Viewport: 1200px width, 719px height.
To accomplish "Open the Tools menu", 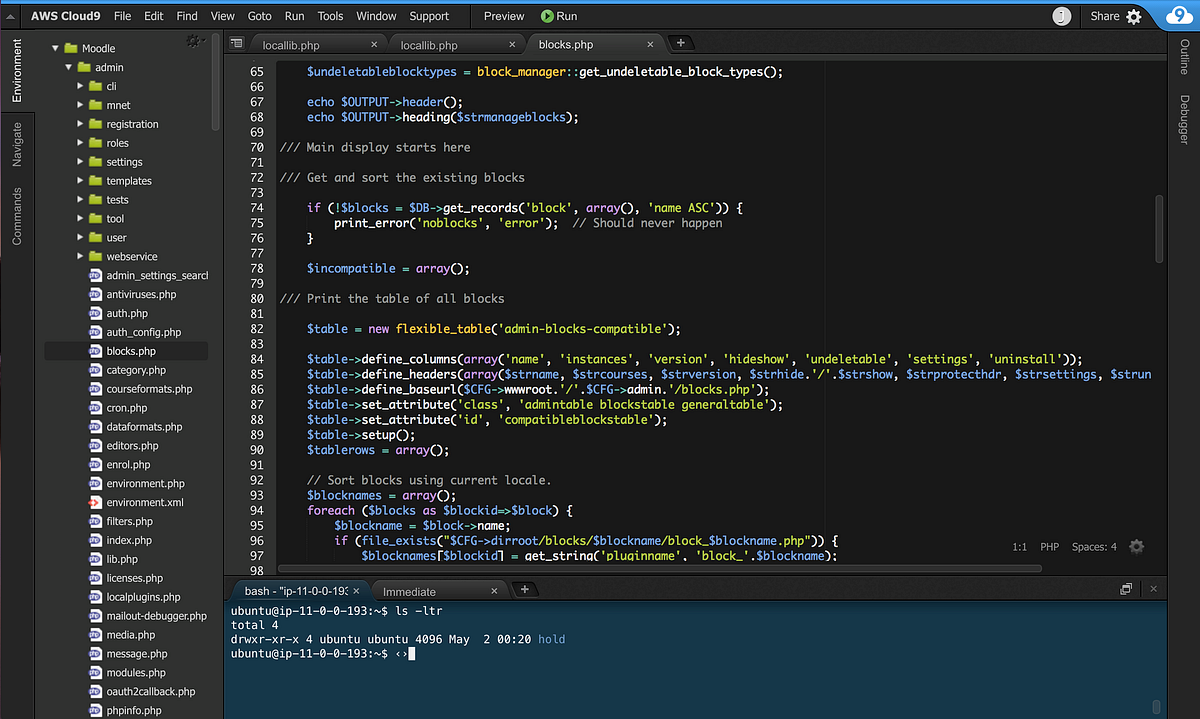I will pos(330,16).
